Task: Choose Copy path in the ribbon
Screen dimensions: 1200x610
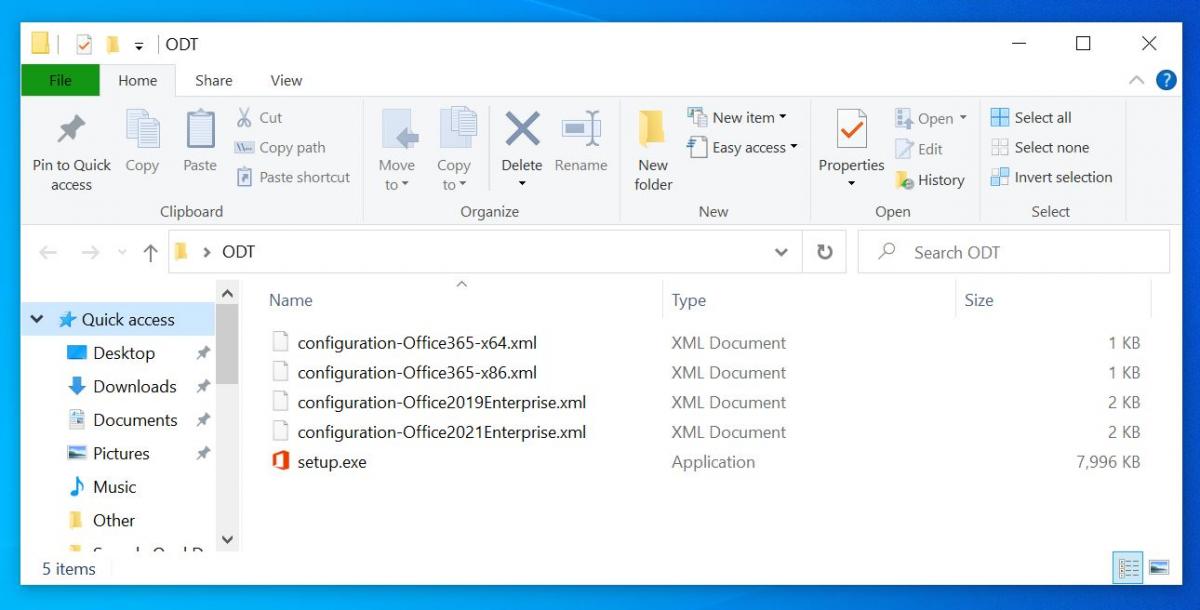Action: [280, 147]
